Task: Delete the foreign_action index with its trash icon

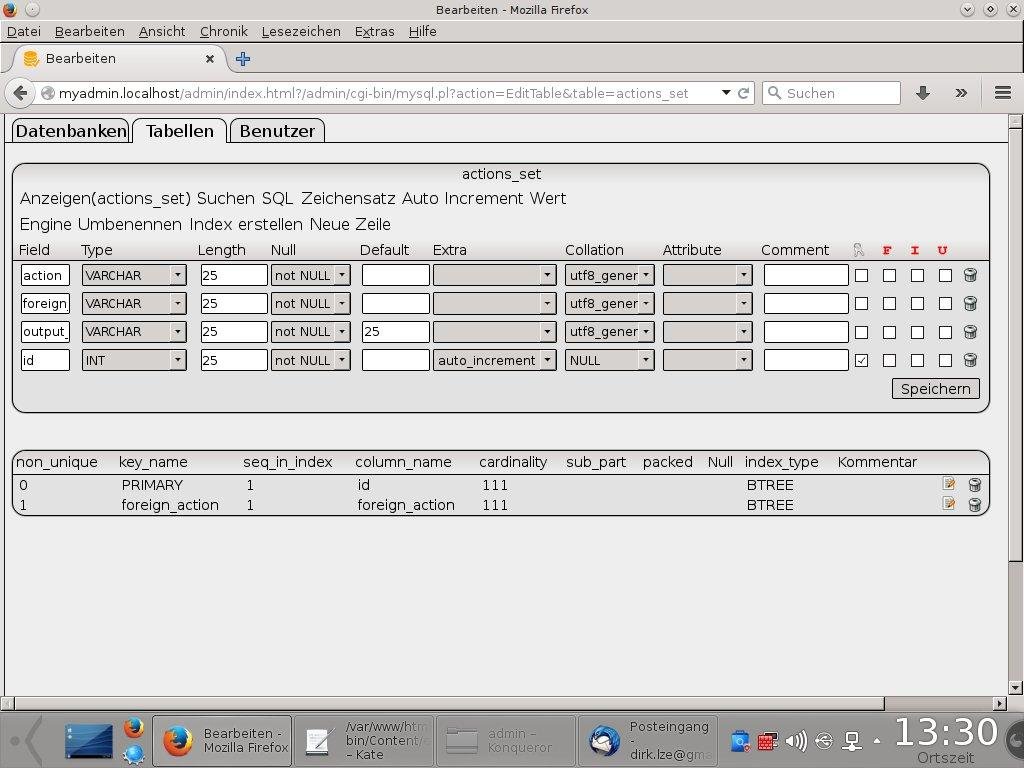Action: click(974, 504)
